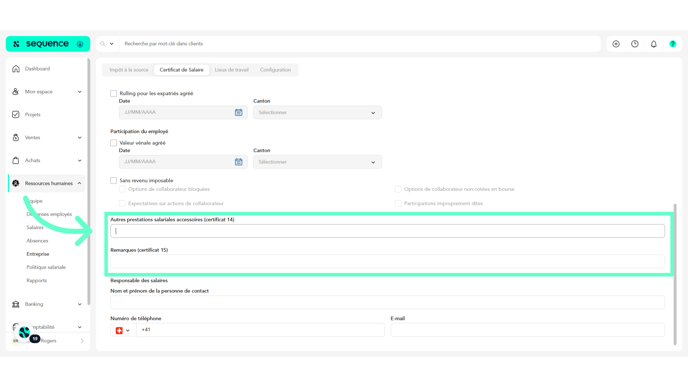Expand the Comptabilité chevron

pyautogui.click(x=79, y=327)
